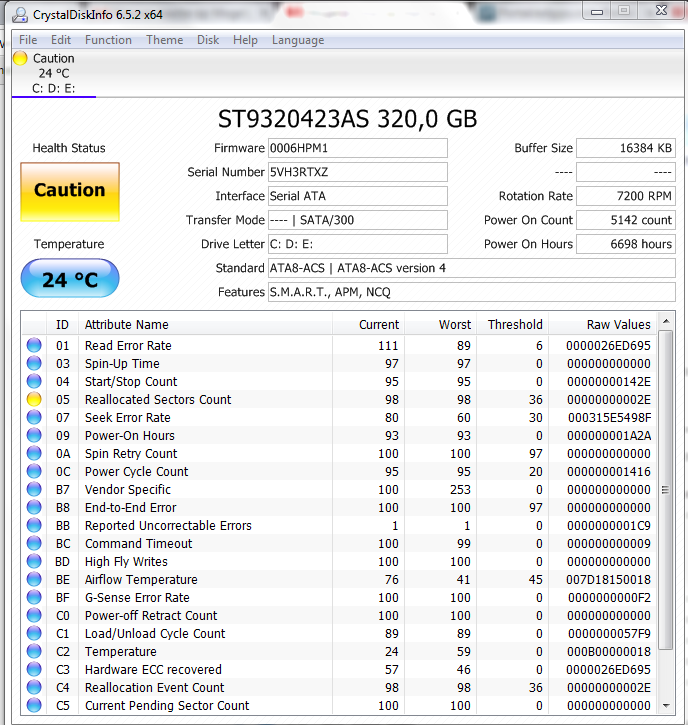Image resolution: width=688 pixels, height=725 pixels.
Task: Click the yellow Reallocated Sectors Count status icon
Action: (x=34, y=400)
